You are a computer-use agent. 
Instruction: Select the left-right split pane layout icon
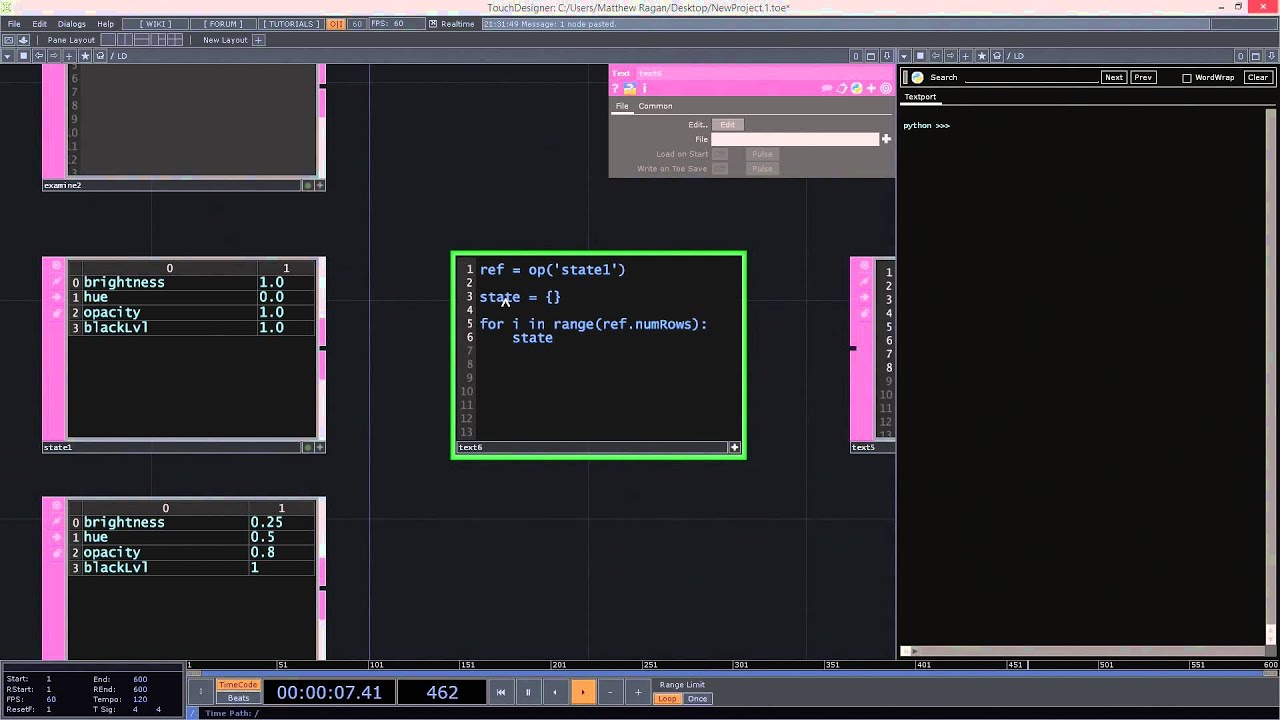point(125,40)
